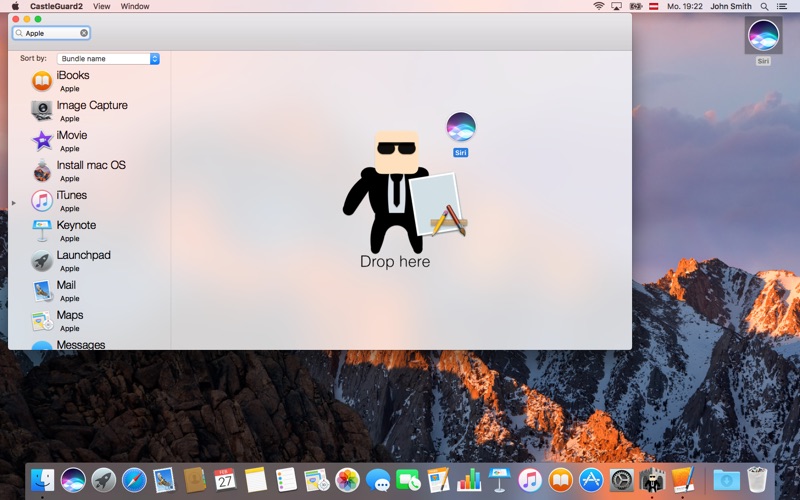800x500 pixels.
Task: Select the iMovie star icon in list
Action: tap(42, 141)
